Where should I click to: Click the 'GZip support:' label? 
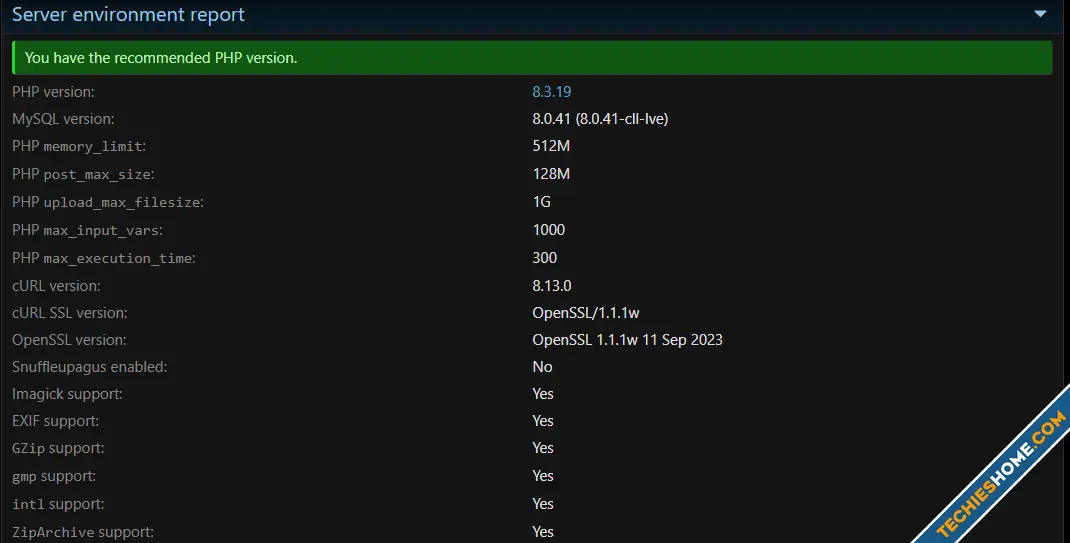coord(58,448)
